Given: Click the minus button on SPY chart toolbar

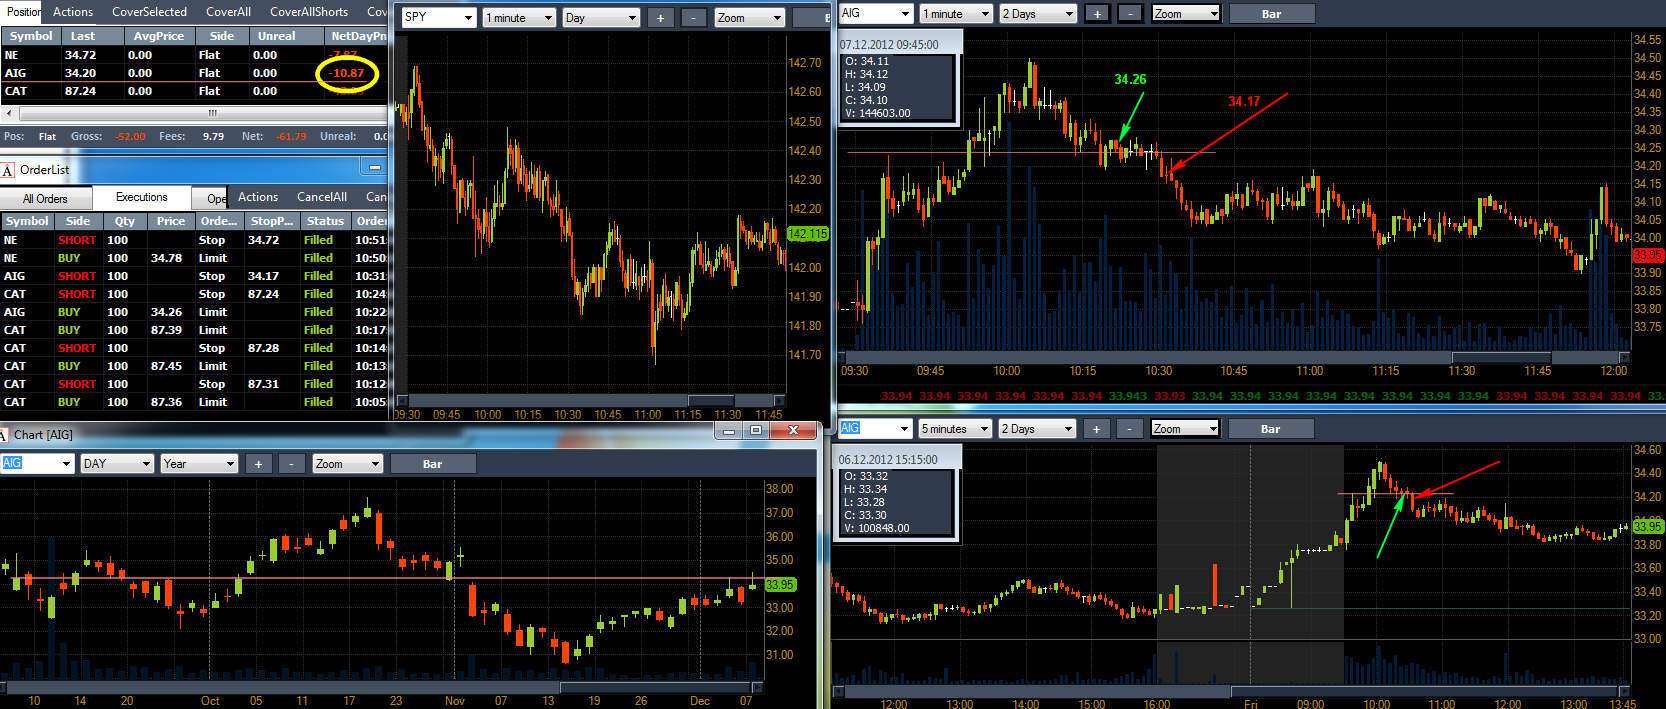Looking at the screenshot, I should pyautogui.click(x=693, y=18).
